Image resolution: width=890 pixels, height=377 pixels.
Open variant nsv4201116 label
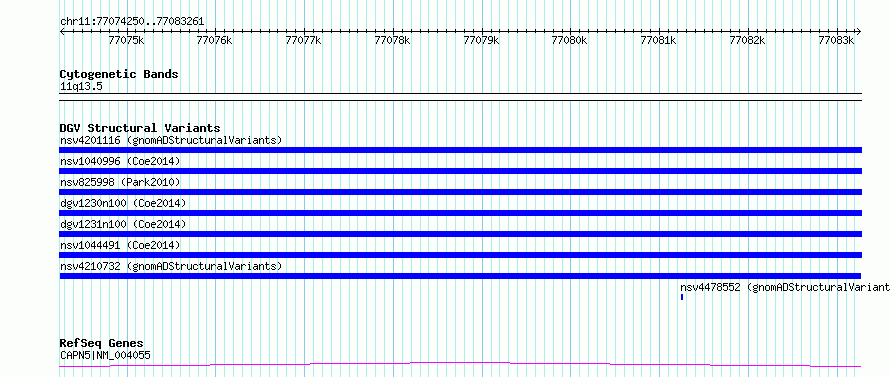171,140
